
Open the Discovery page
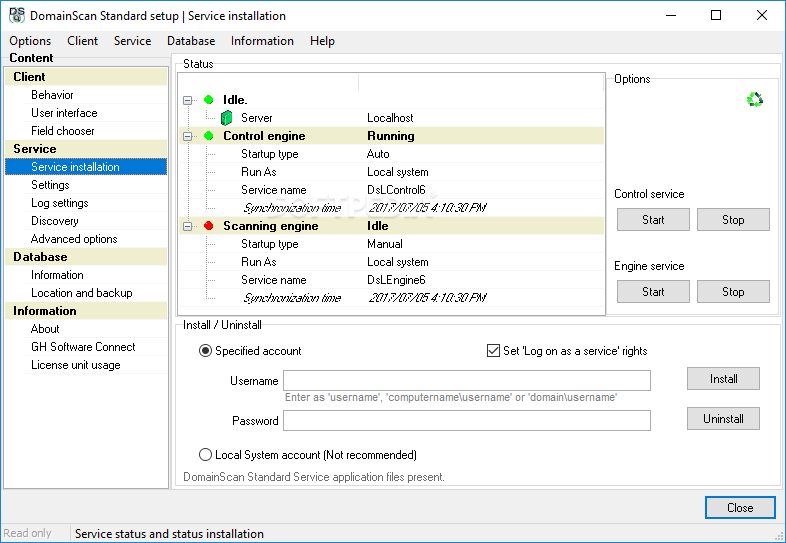point(55,221)
